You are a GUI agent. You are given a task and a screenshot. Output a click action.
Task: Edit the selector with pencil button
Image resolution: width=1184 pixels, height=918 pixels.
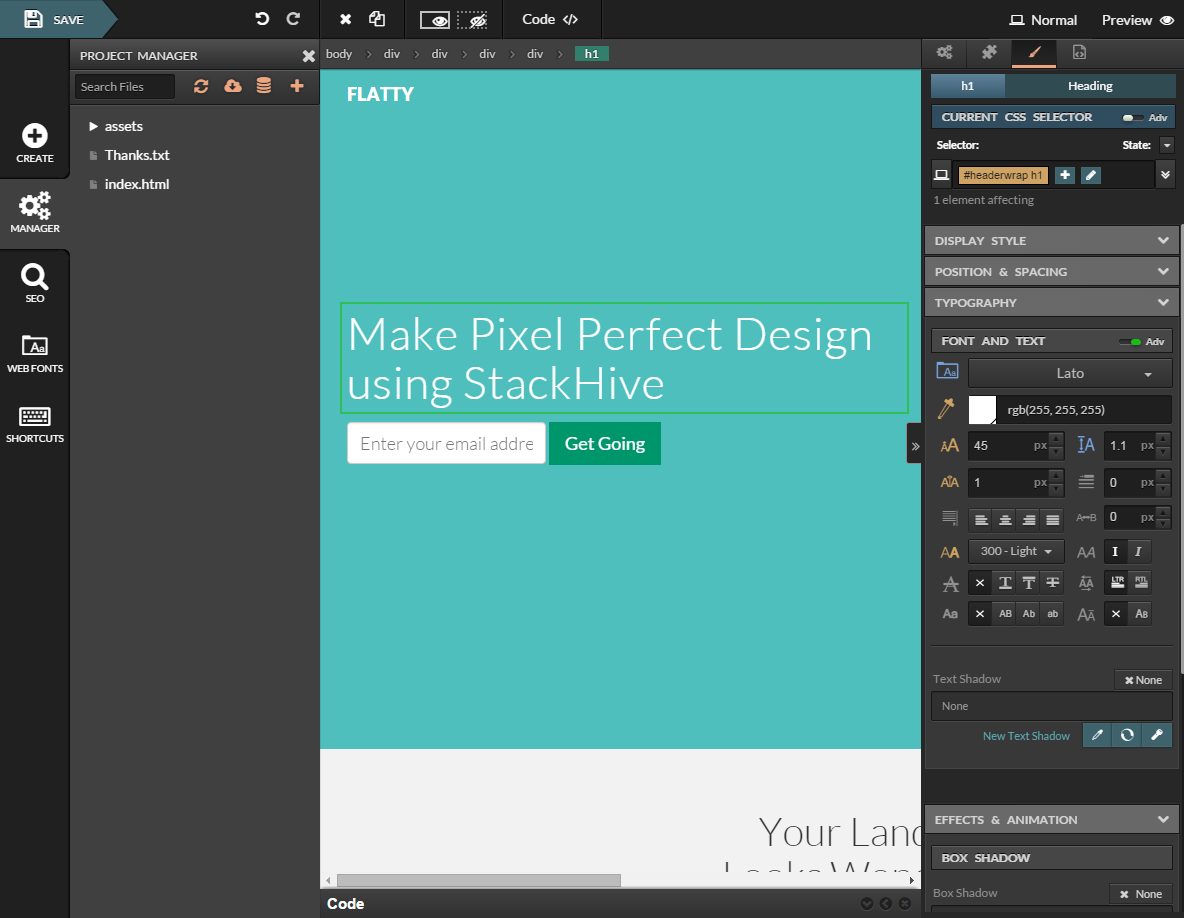tap(1090, 175)
